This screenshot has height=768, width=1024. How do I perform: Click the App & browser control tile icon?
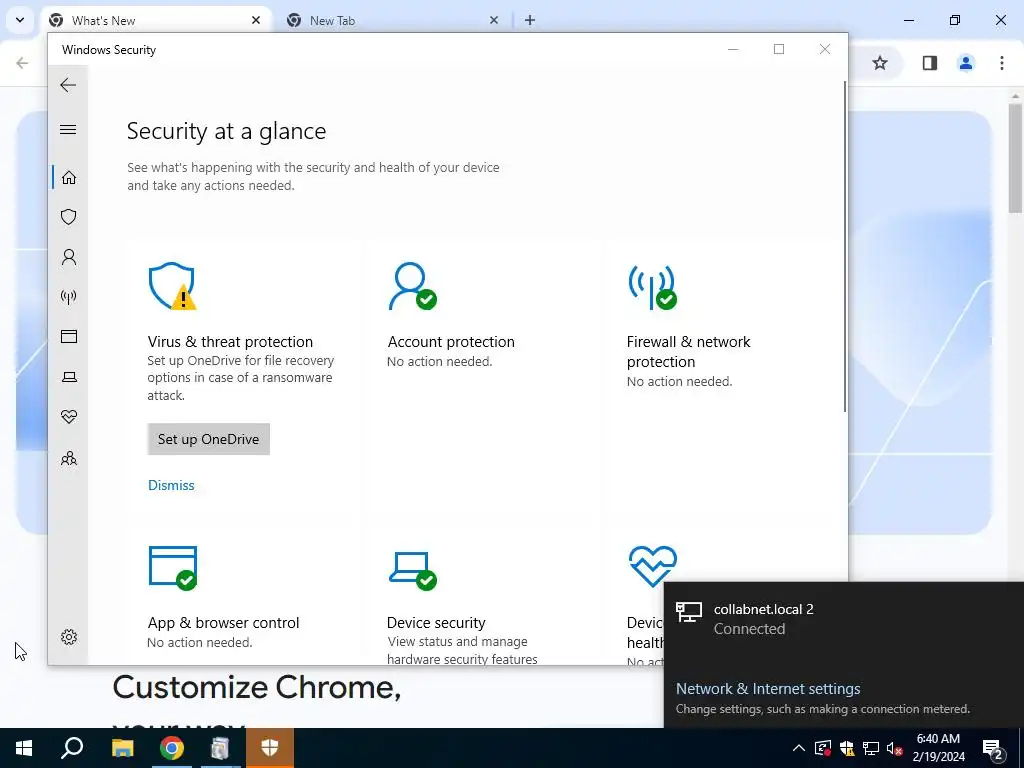pos(172,568)
